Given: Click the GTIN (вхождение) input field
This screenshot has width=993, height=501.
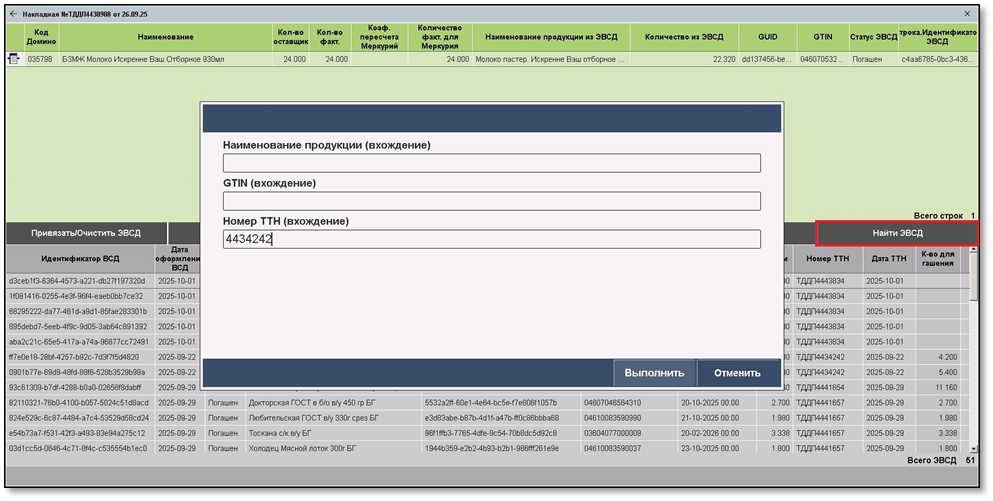Looking at the screenshot, I should [491, 201].
